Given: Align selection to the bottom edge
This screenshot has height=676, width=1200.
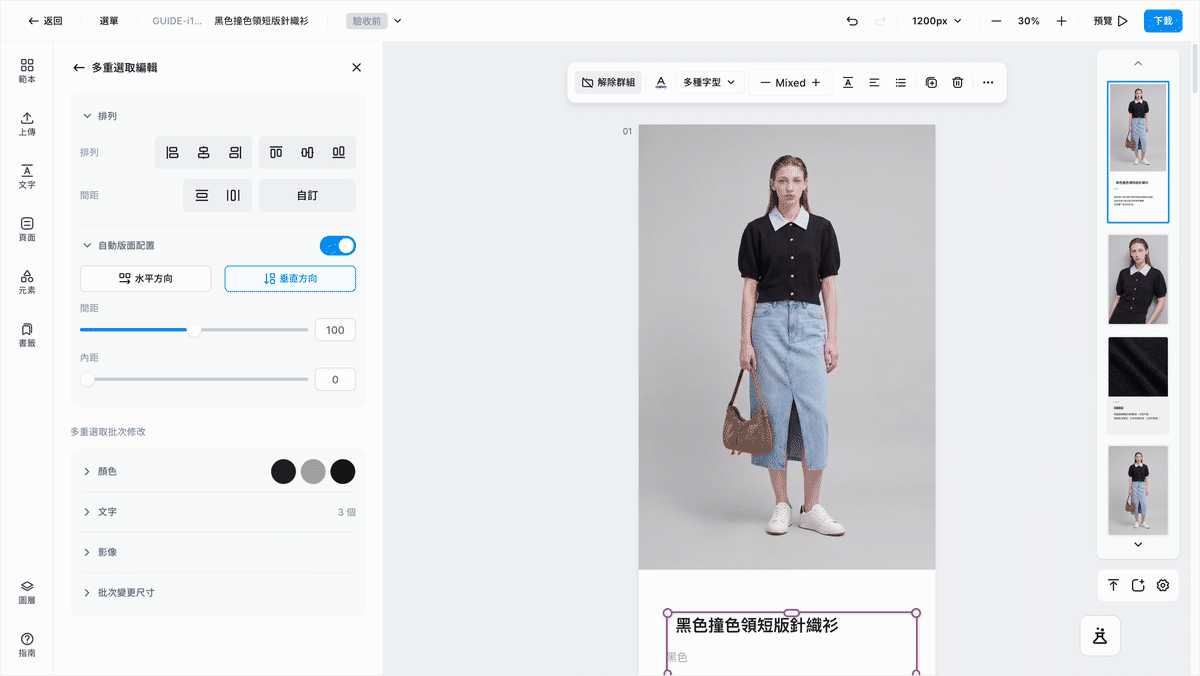Looking at the screenshot, I should pos(339,152).
